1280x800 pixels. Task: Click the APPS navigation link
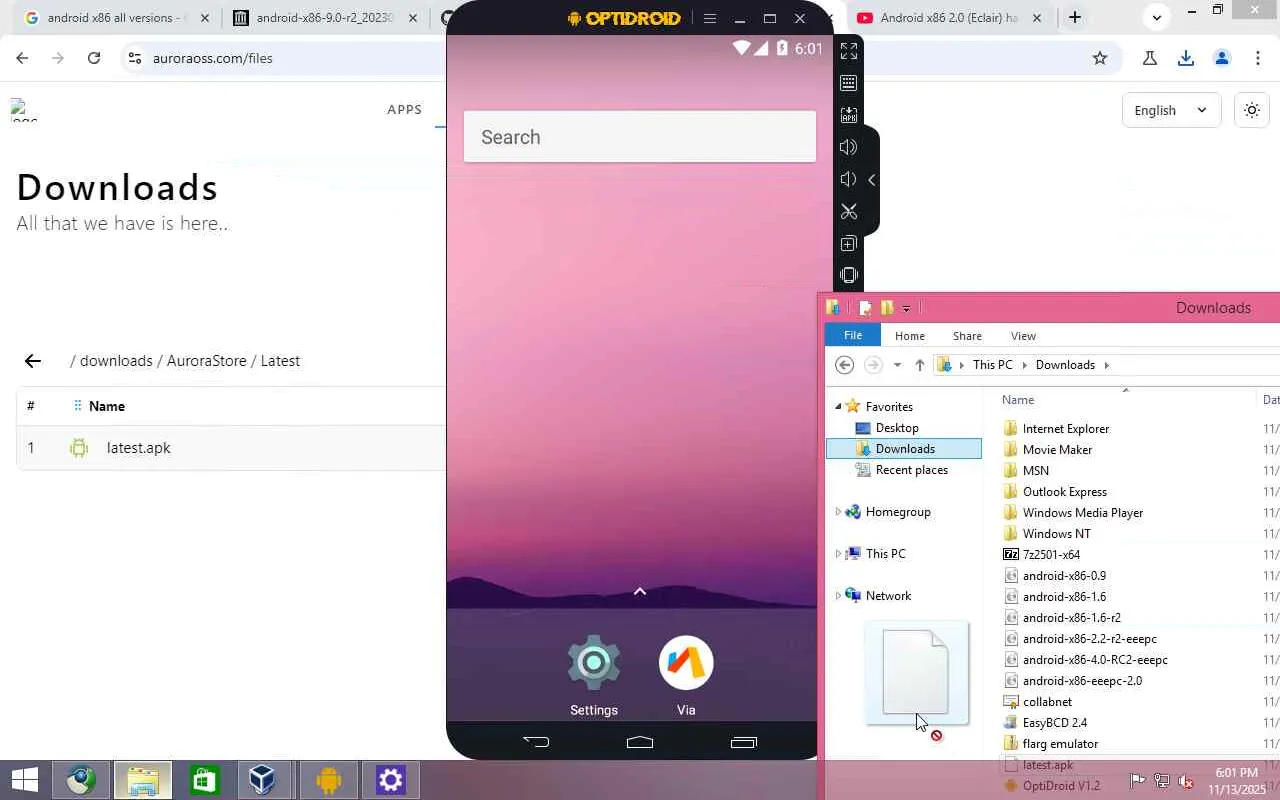click(x=405, y=109)
